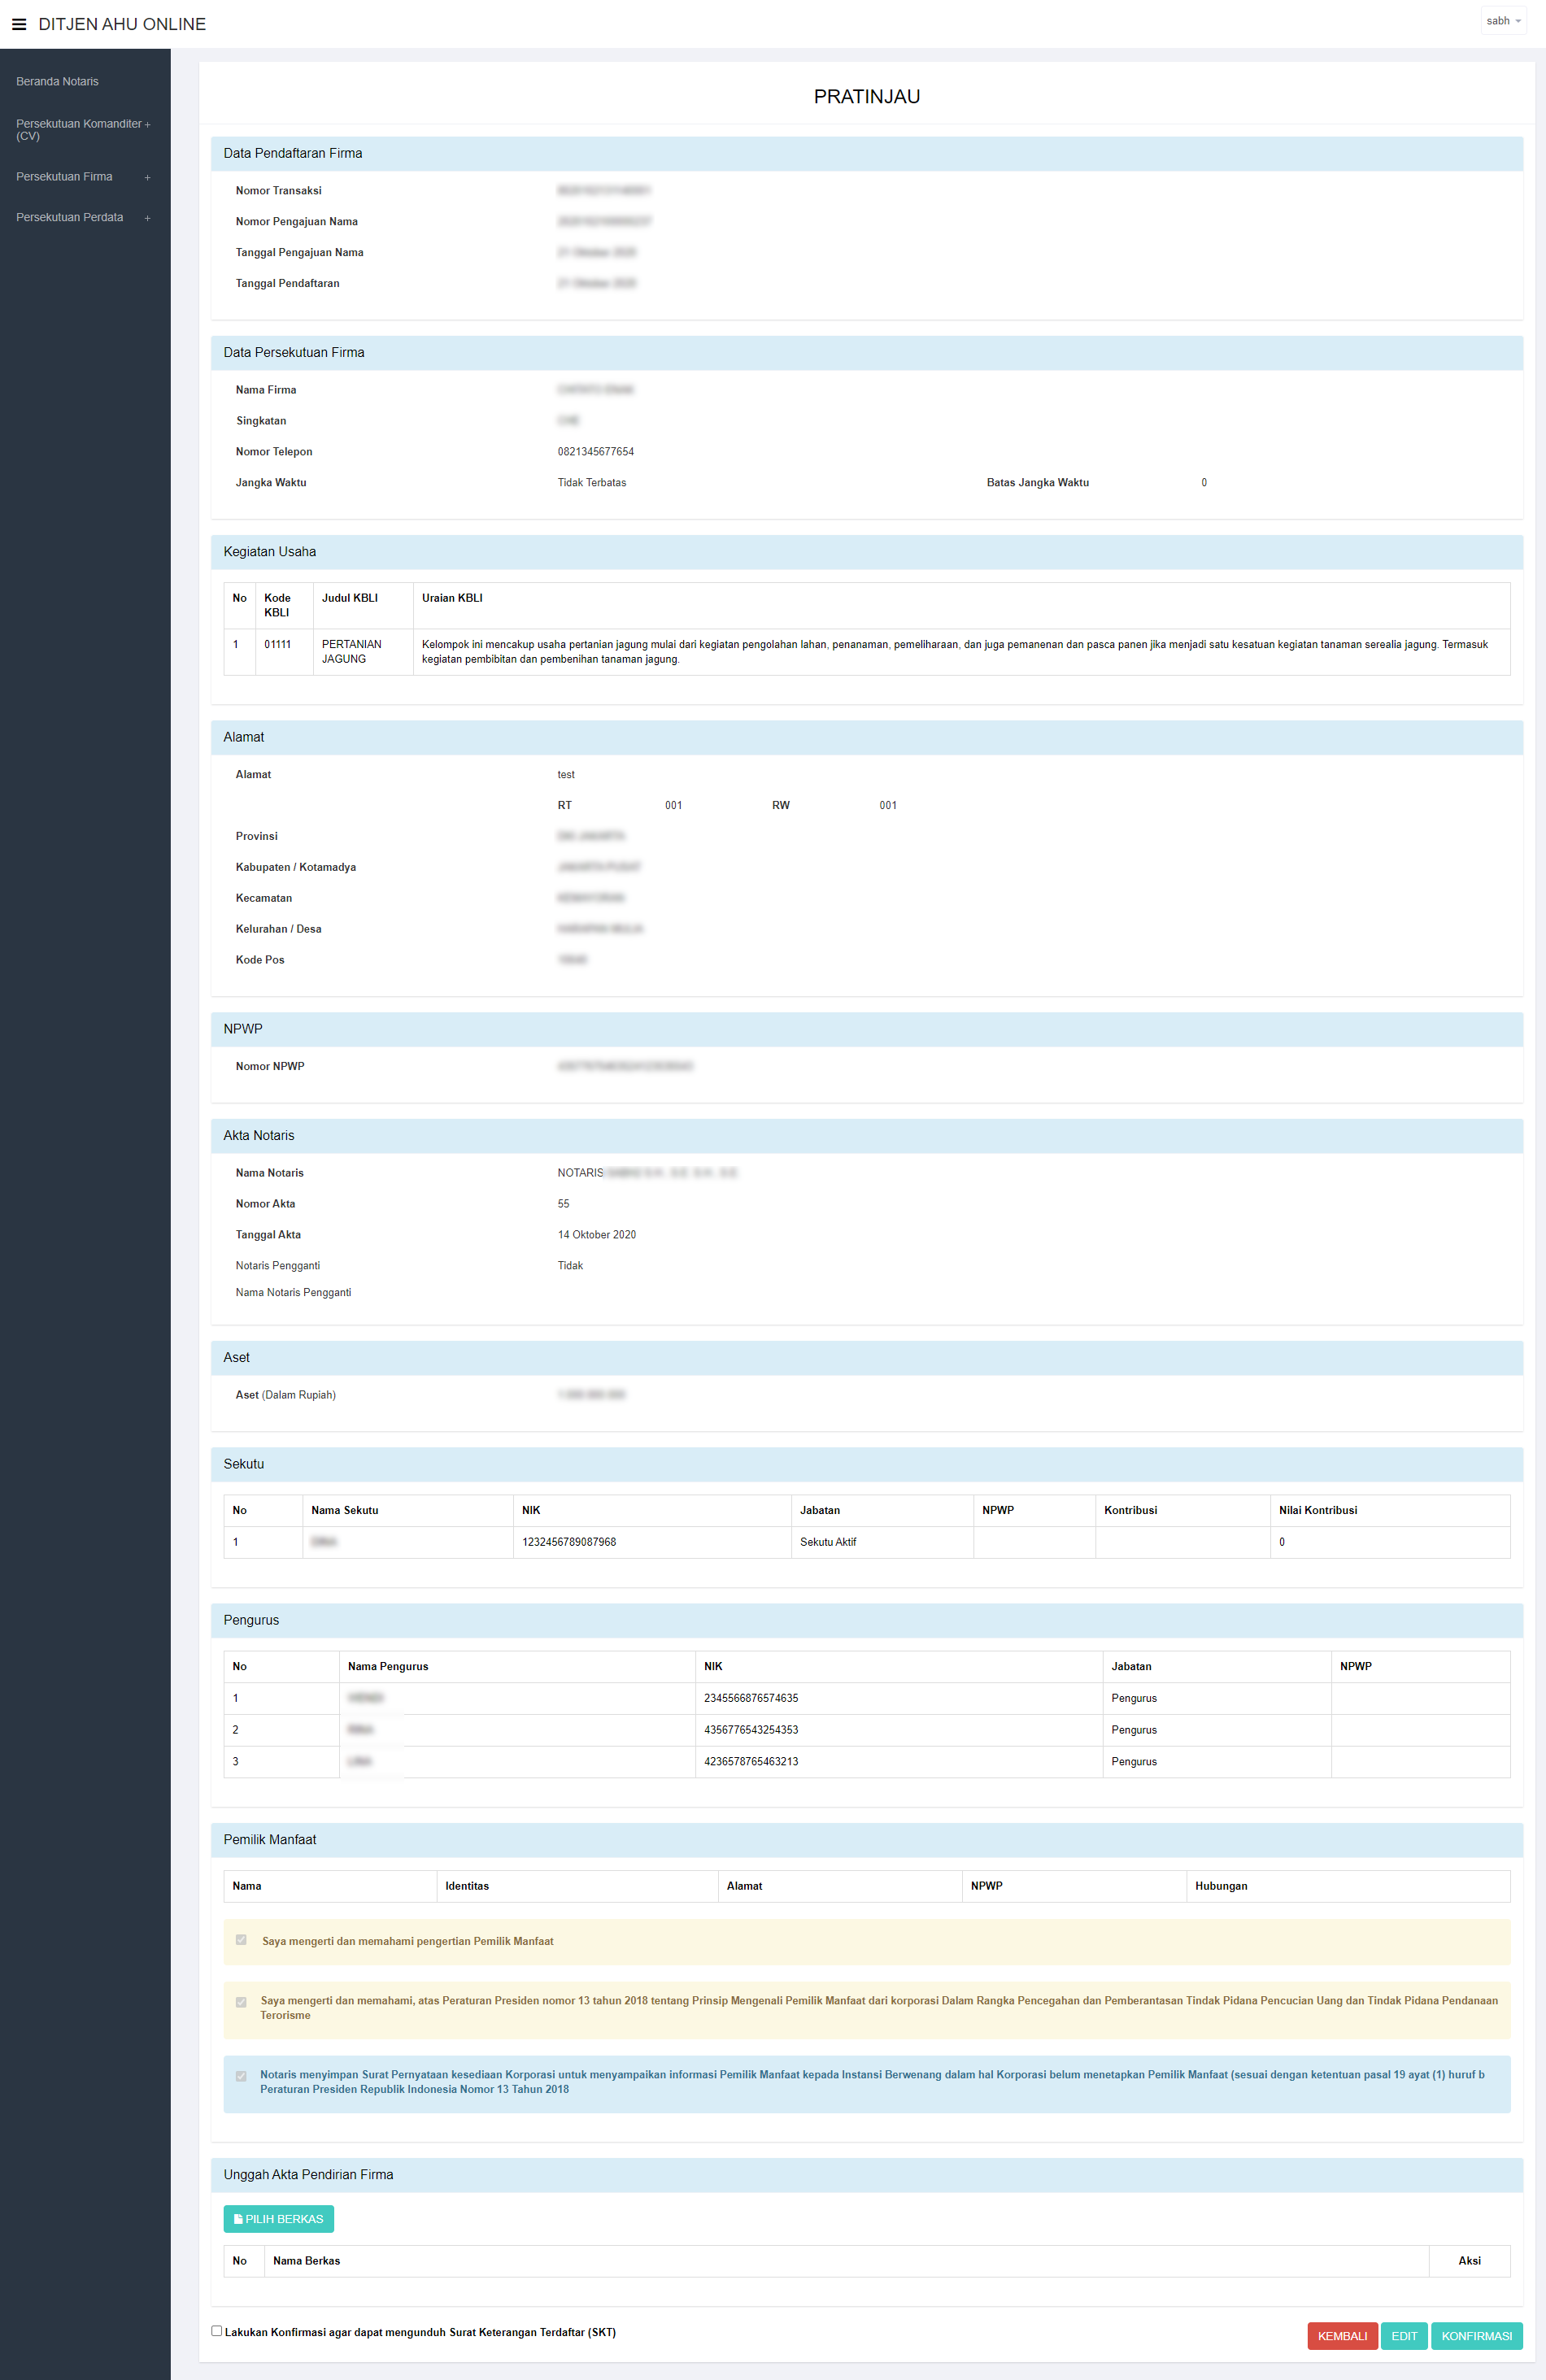Confirm with the KONFIRMASI button
Screen dimensions: 1546x2380
(x=1475, y=2336)
